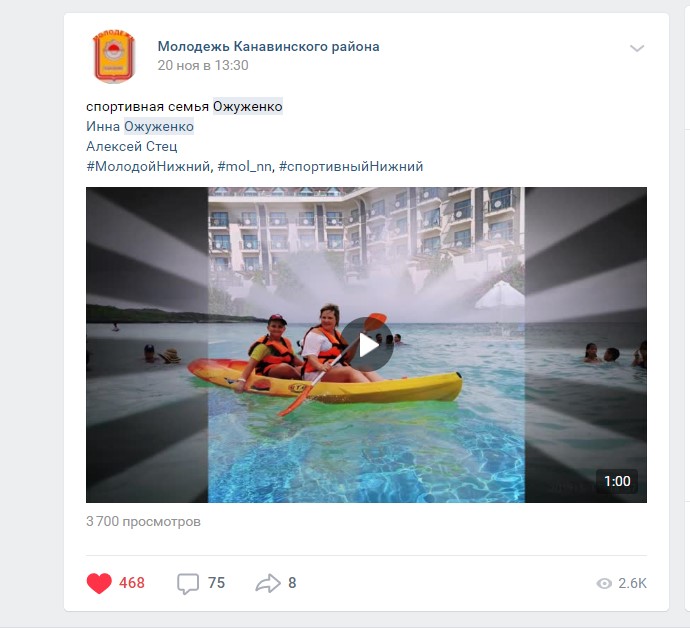Click the 75 comments count
Screen dimensions: 690x628
coord(216,583)
